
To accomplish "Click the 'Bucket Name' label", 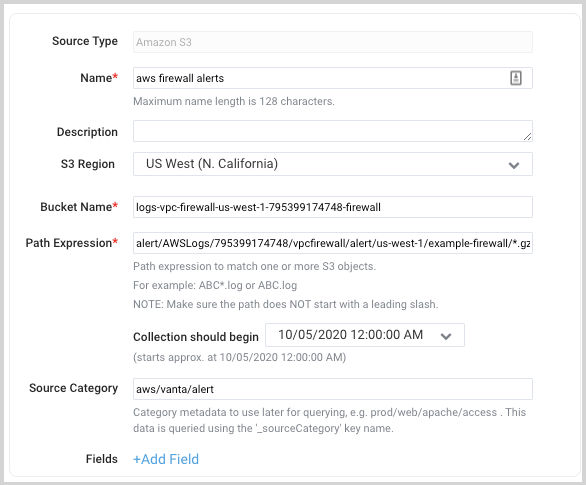I will (x=79, y=207).
